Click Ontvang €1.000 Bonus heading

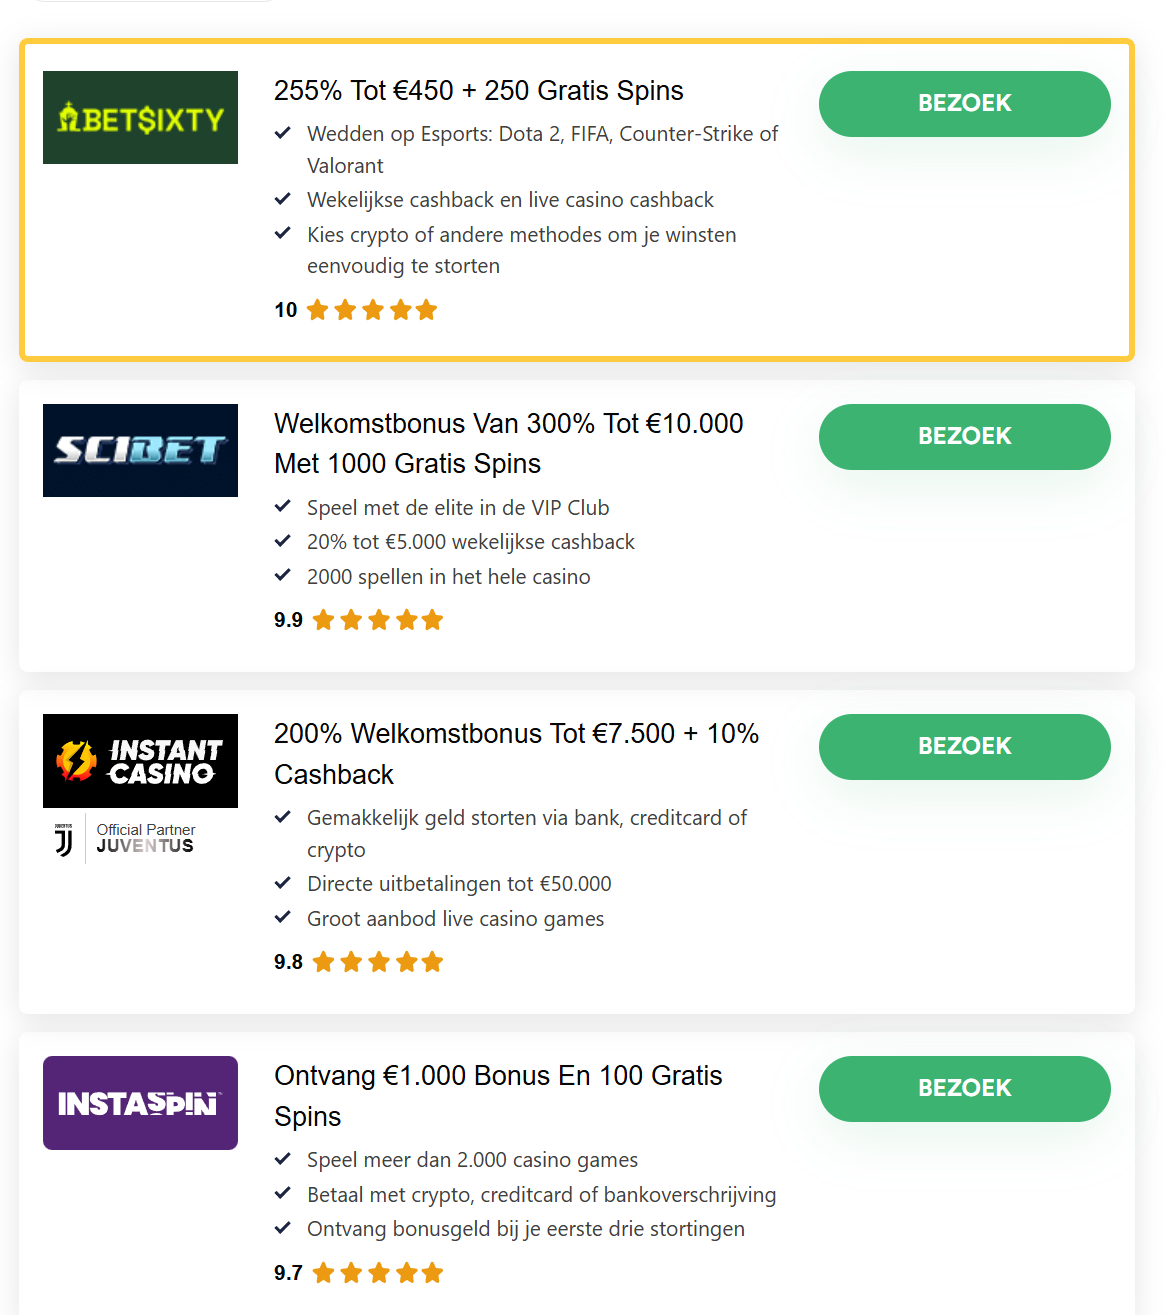498,1096
